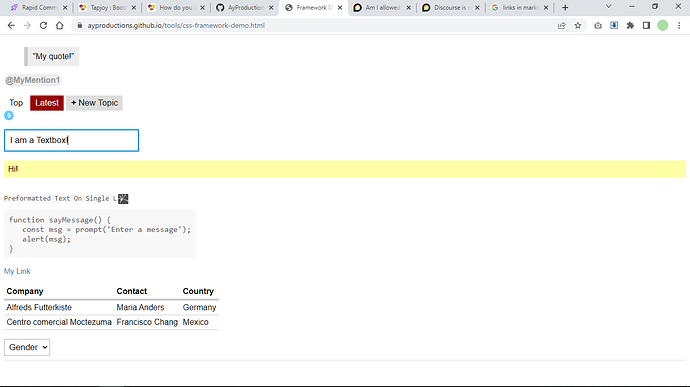Click the blue 9 notification badge
Viewport: 690px width, 387px height.
click(x=9, y=115)
